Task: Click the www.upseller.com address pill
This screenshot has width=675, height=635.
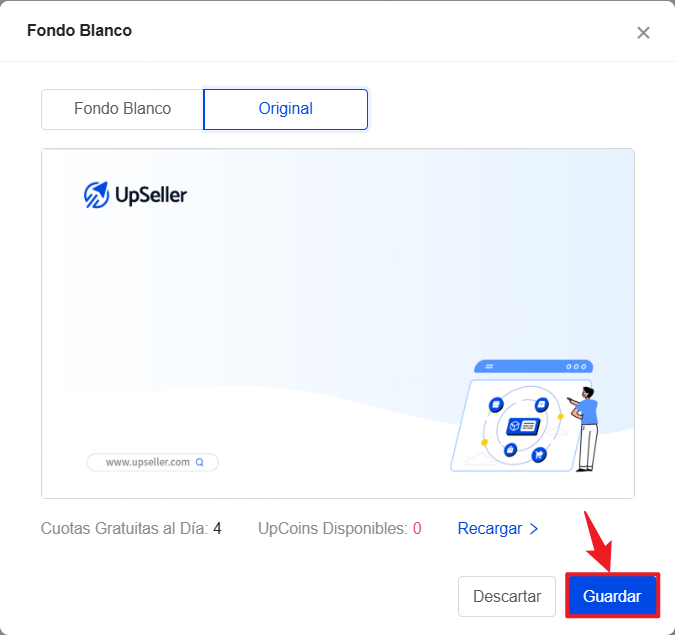Action: (x=150, y=463)
